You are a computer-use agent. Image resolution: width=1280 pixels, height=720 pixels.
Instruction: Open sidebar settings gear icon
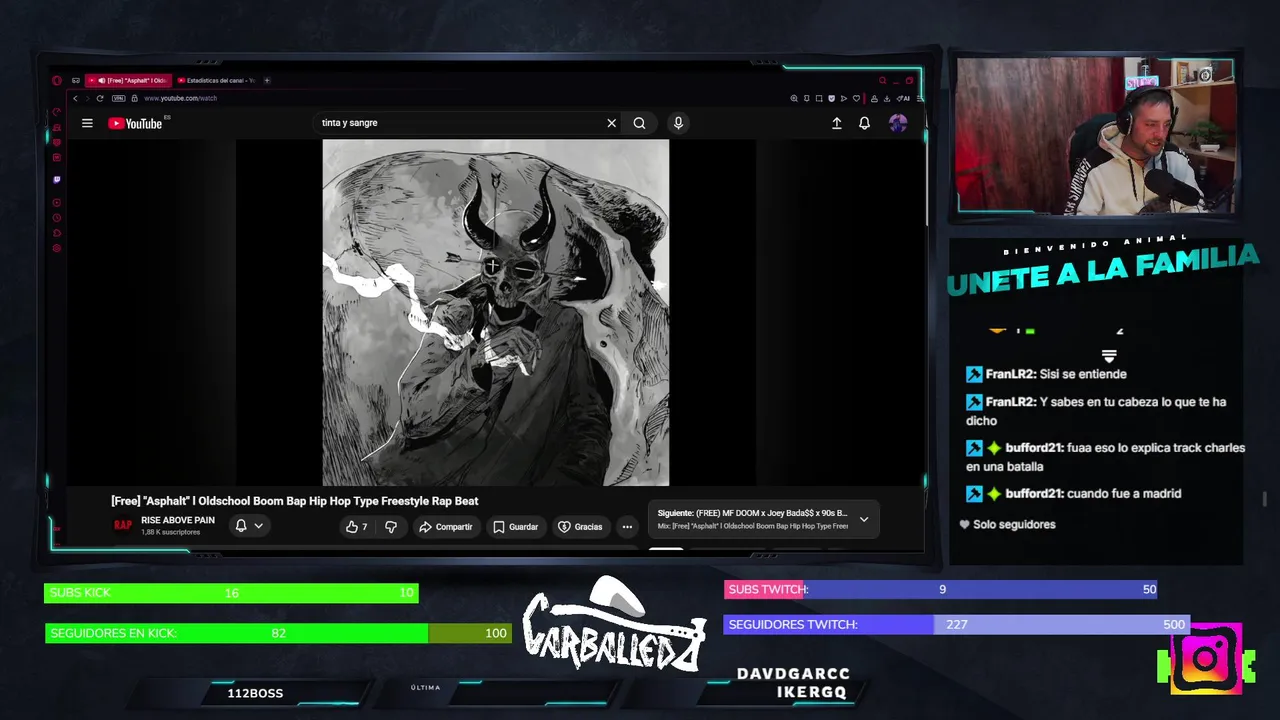[57, 248]
